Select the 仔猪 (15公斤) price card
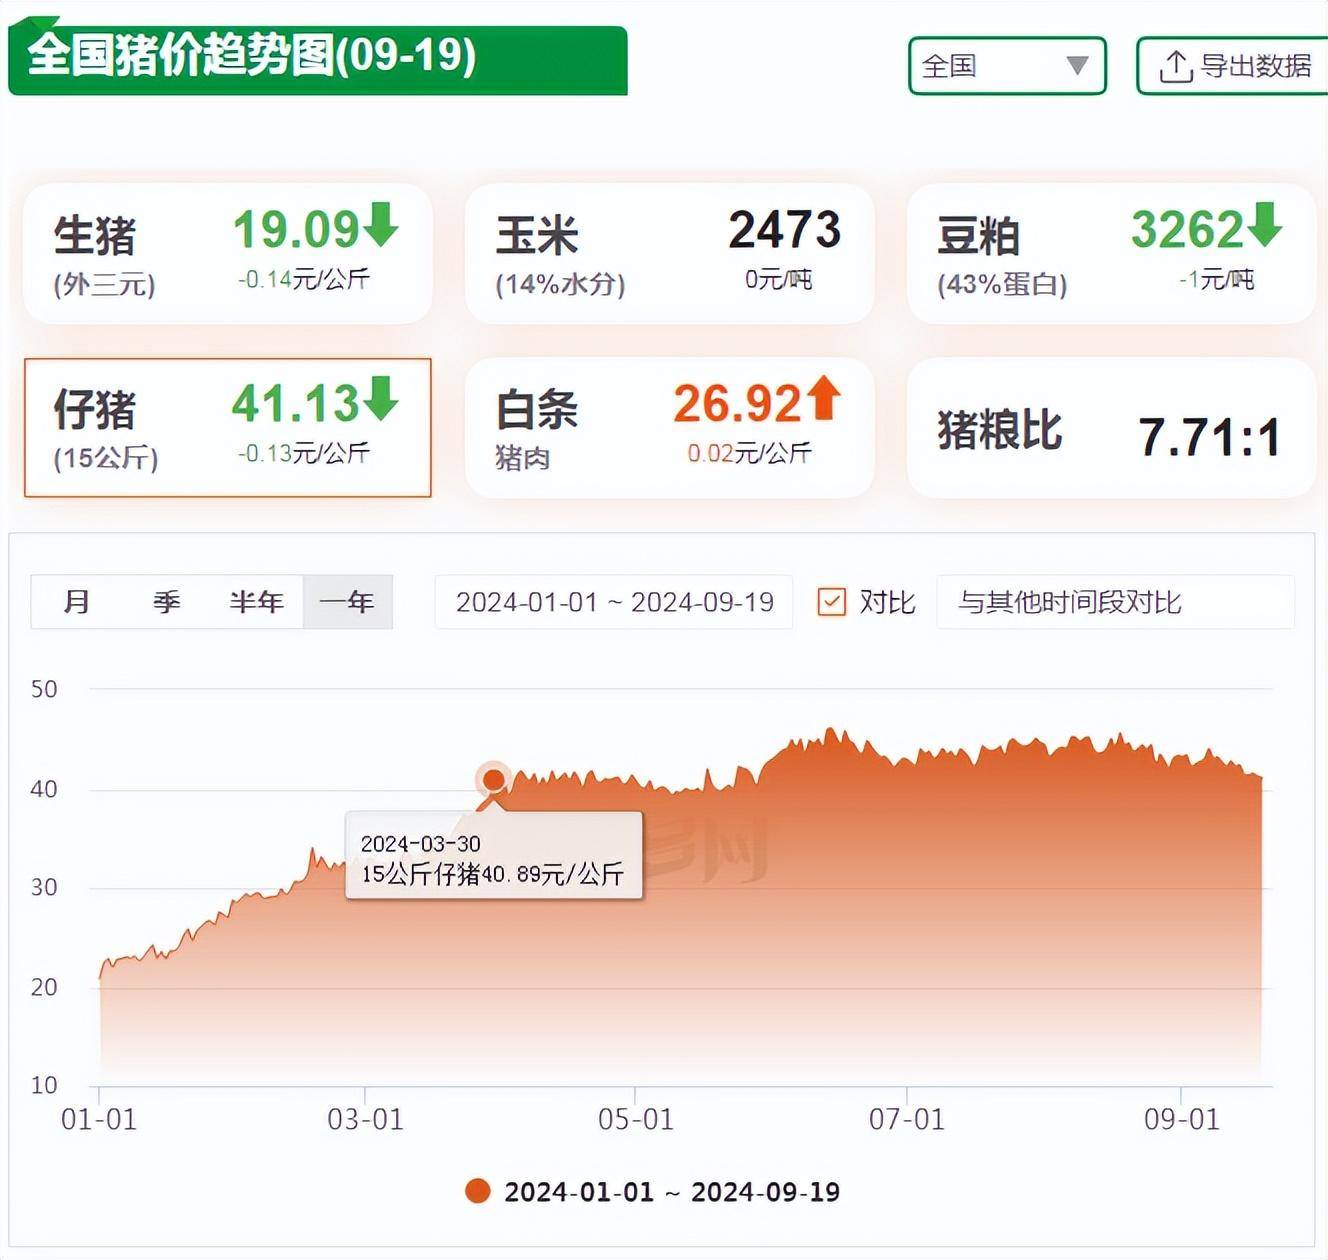Viewport: 1328px width, 1260px height. pyautogui.click(x=228, y=428)
